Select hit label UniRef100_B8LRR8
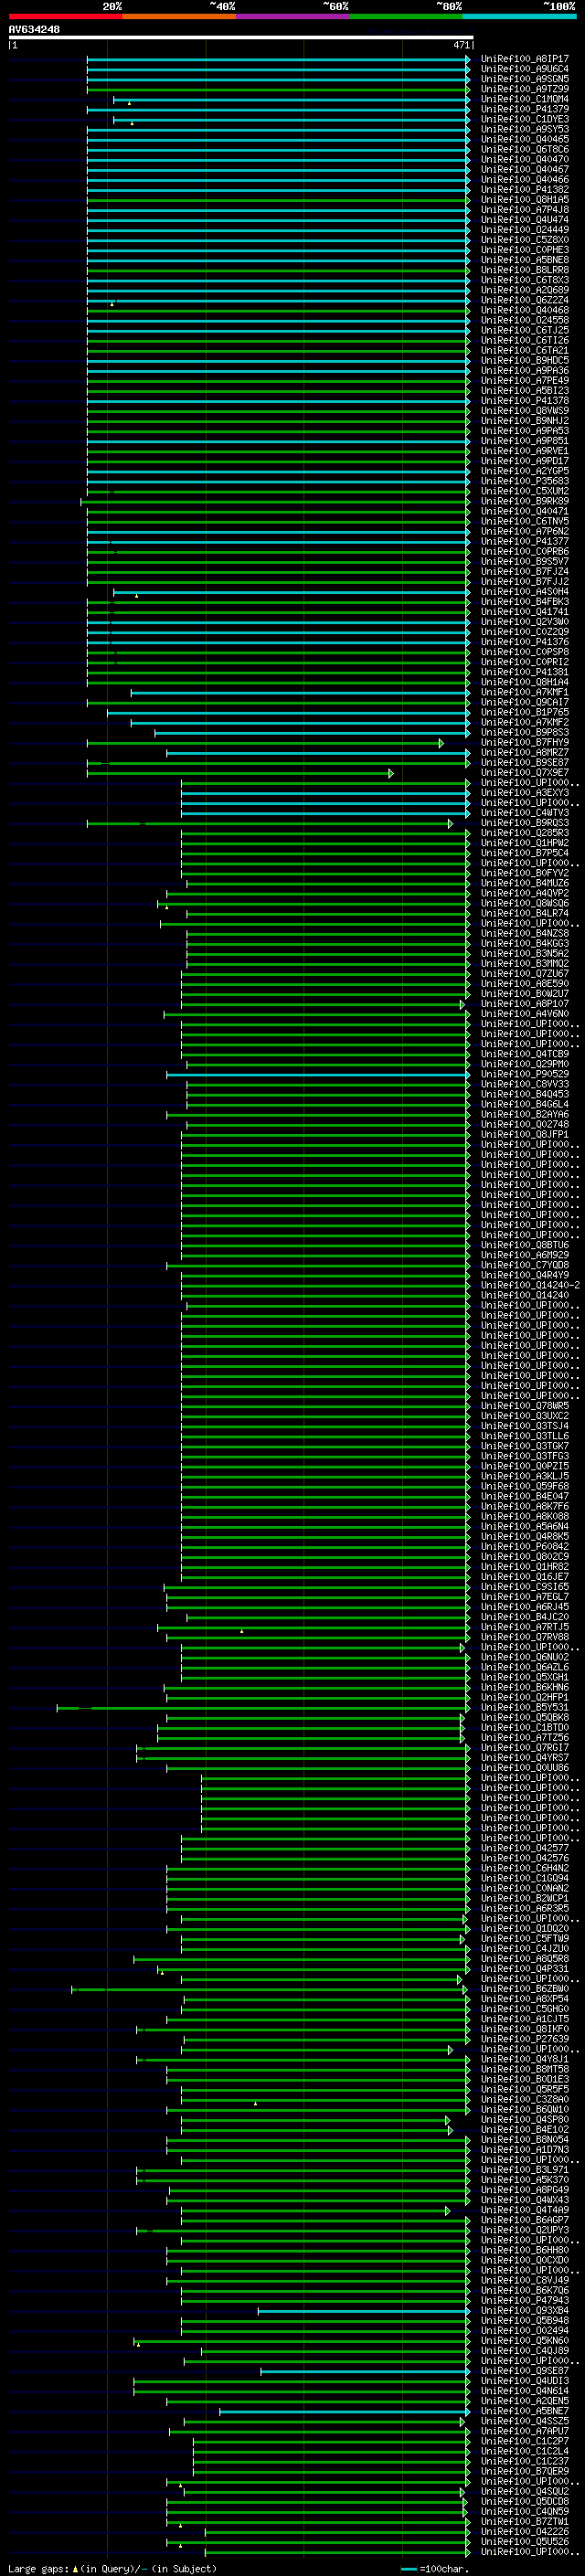 click(525, 270)
